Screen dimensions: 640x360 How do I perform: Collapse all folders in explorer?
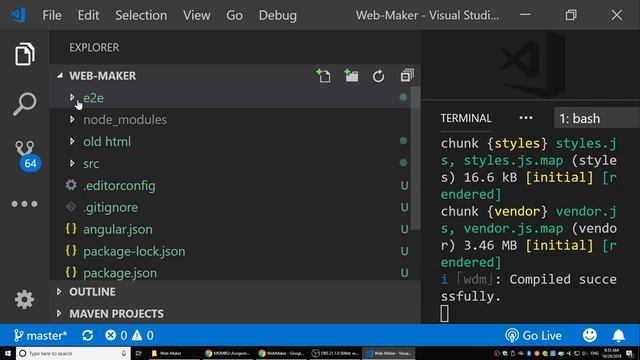(x=407, y=76)
